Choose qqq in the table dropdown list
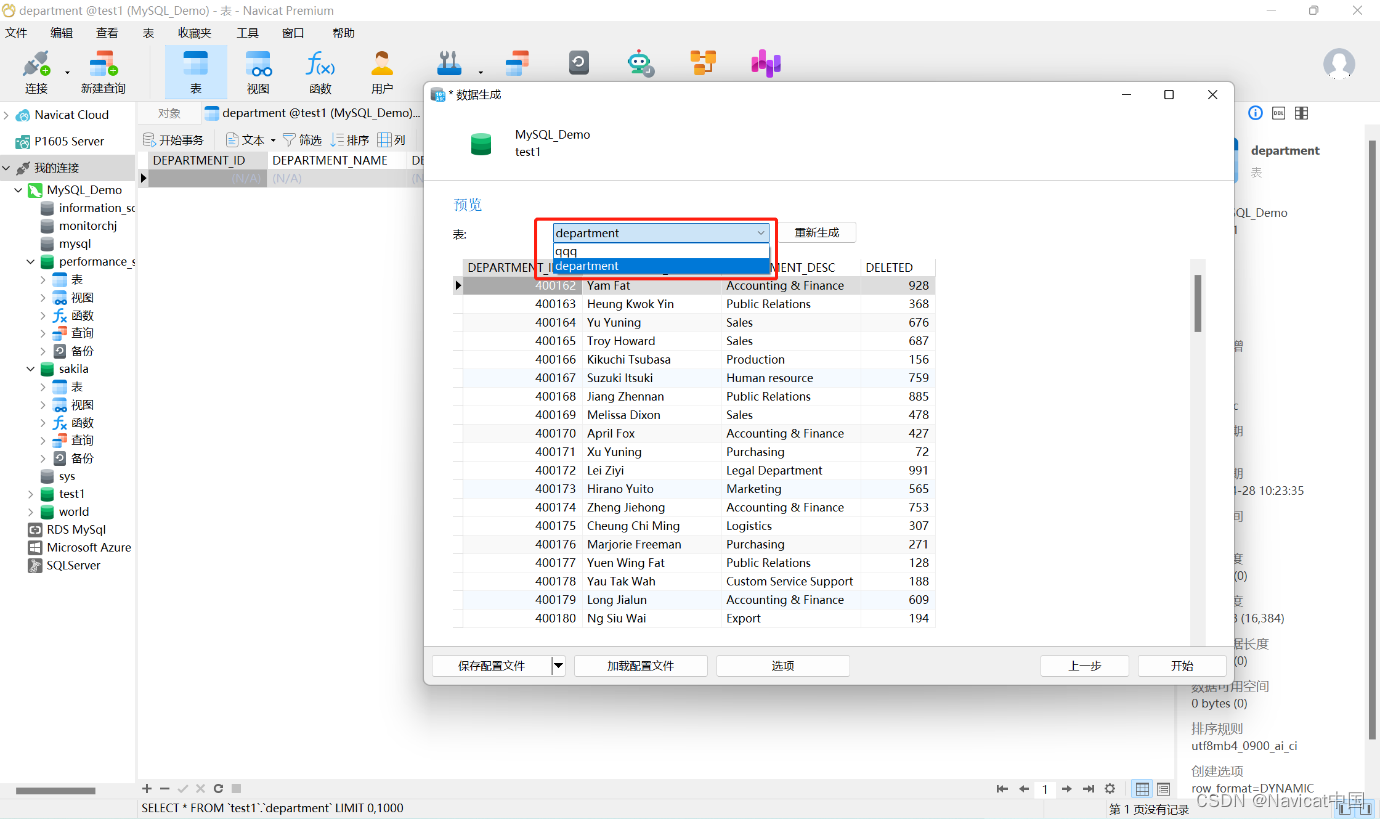Viewport: 1380px width, 819px height. pyautogui.click(x=661, y=251)
